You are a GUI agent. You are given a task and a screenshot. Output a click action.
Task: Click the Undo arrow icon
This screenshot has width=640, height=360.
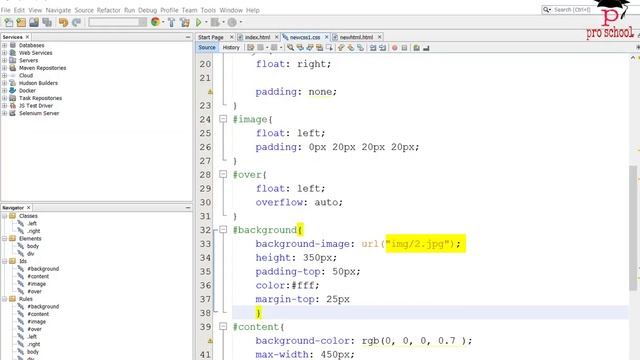tap(63, 22)
